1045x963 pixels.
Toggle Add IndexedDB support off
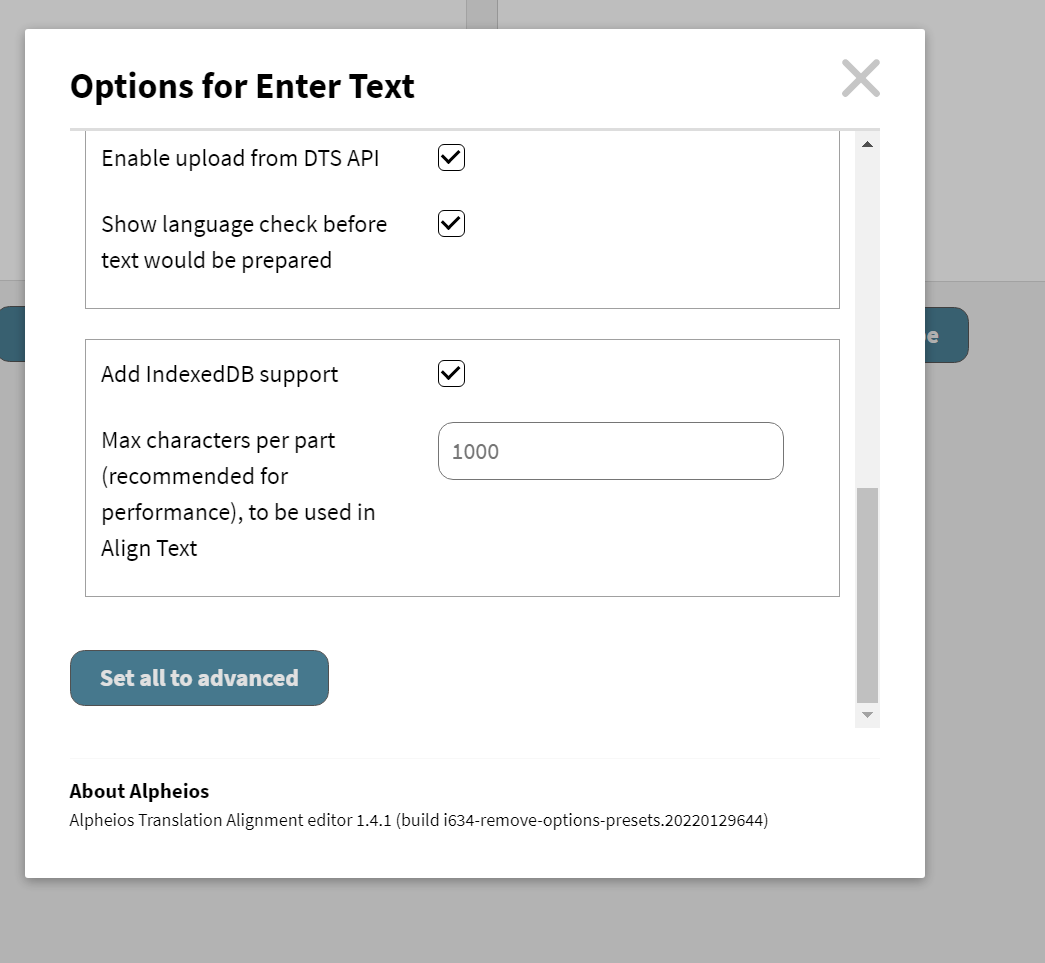[x=450, y=373]
